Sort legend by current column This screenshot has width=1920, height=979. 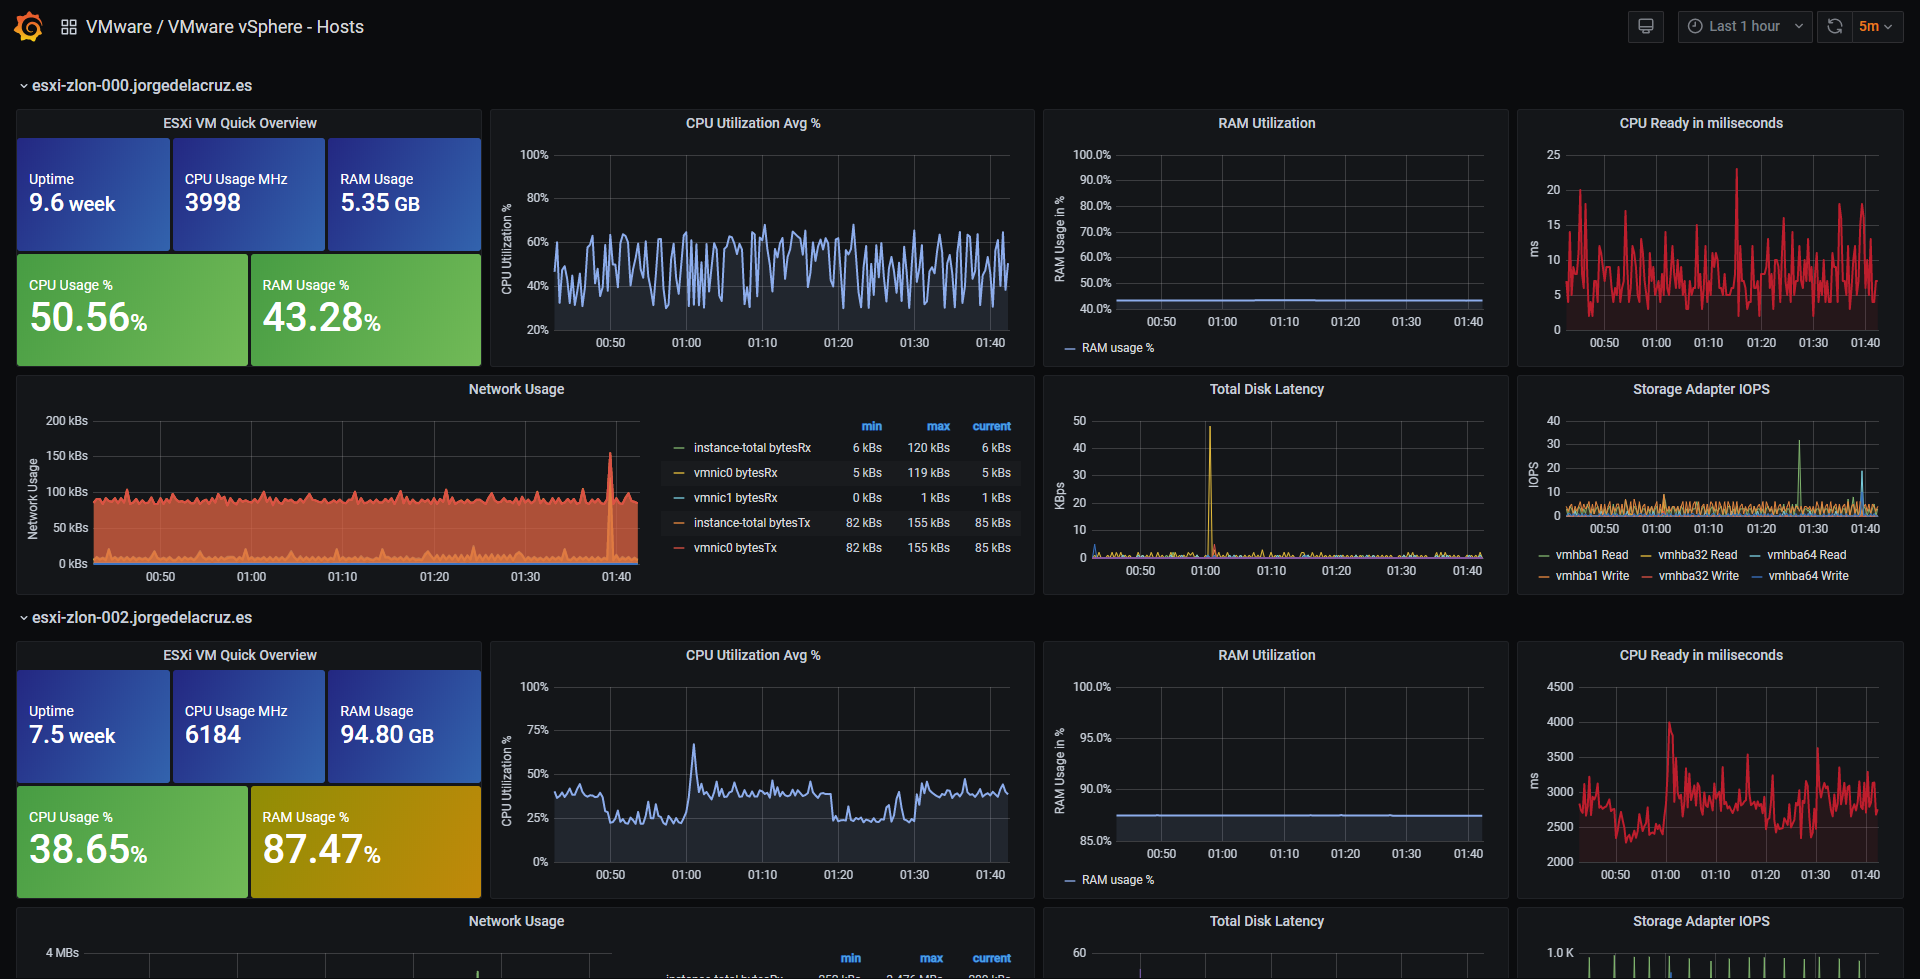(x=991, y=426)
